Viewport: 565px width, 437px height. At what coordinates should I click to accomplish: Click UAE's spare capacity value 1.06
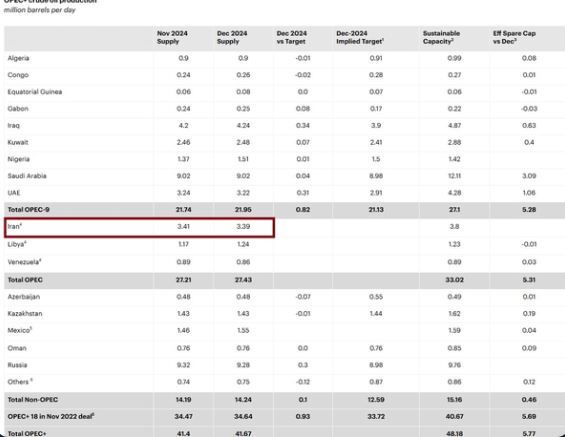click(529, 193)
